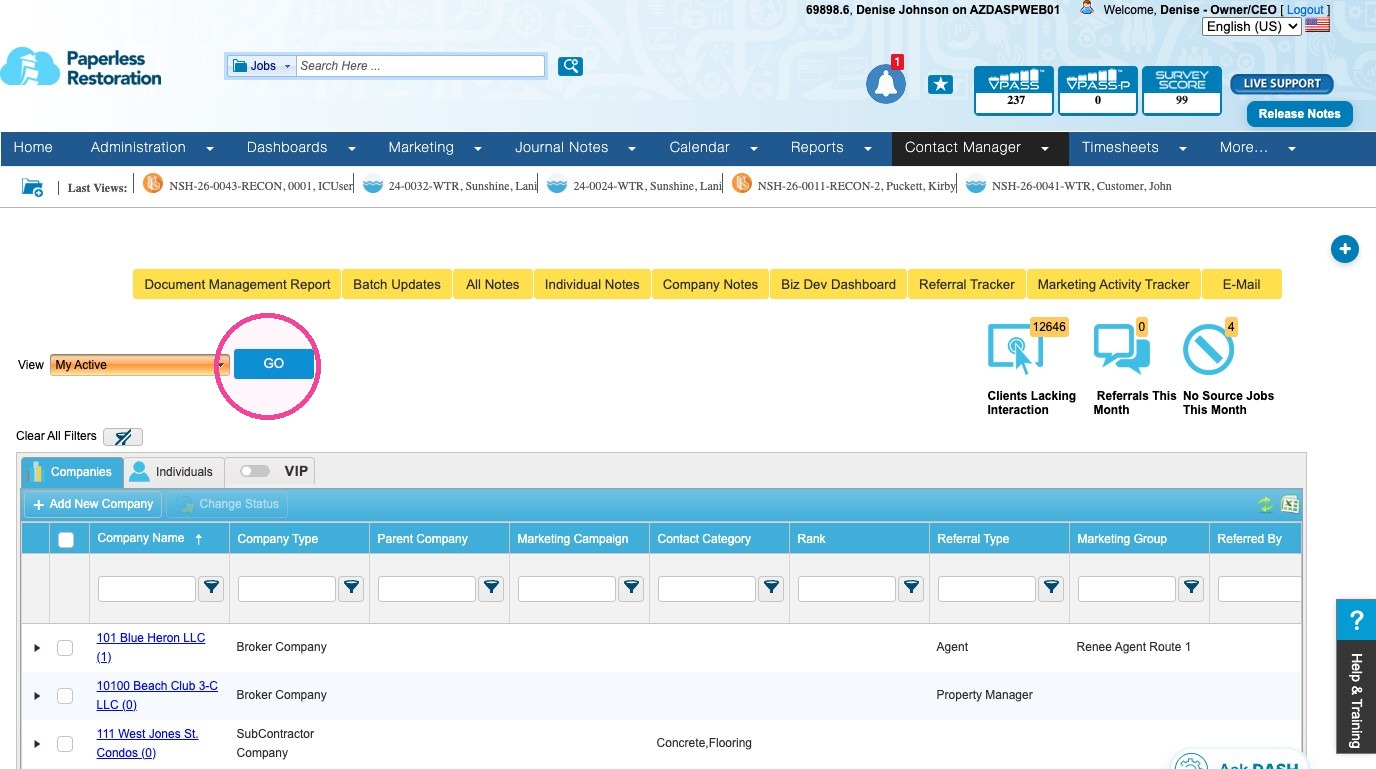Click the Clear All Filters icon

(123, 437)
